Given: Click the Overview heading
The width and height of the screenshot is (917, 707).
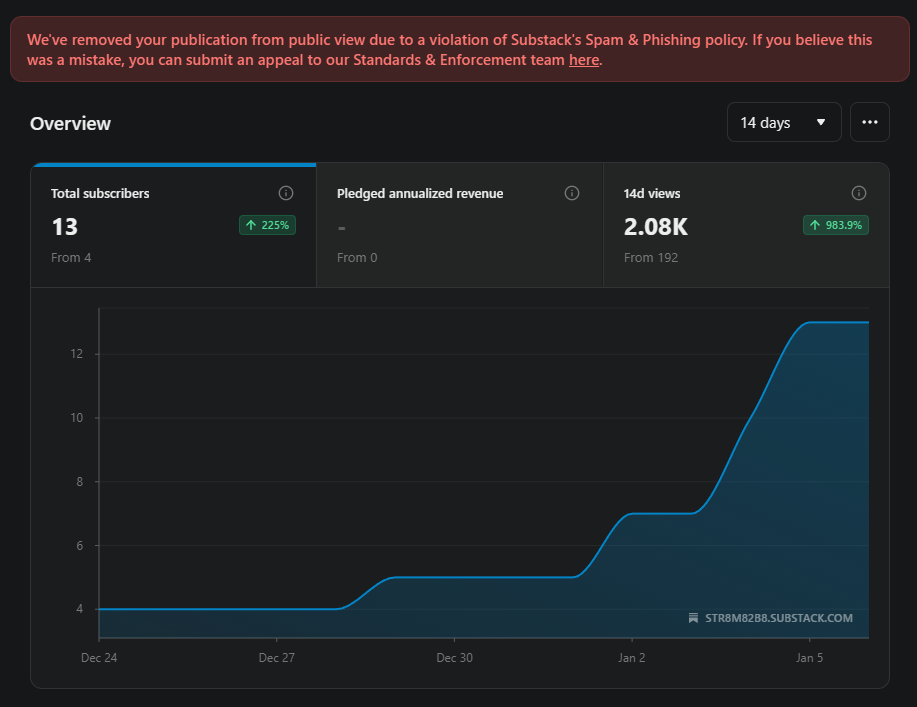Looking at the screenshot, I should tap(70, 123).
